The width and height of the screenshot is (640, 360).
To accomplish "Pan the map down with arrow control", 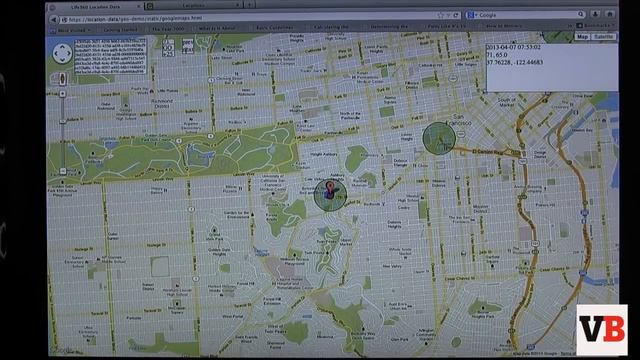I will tap(62, 60).
